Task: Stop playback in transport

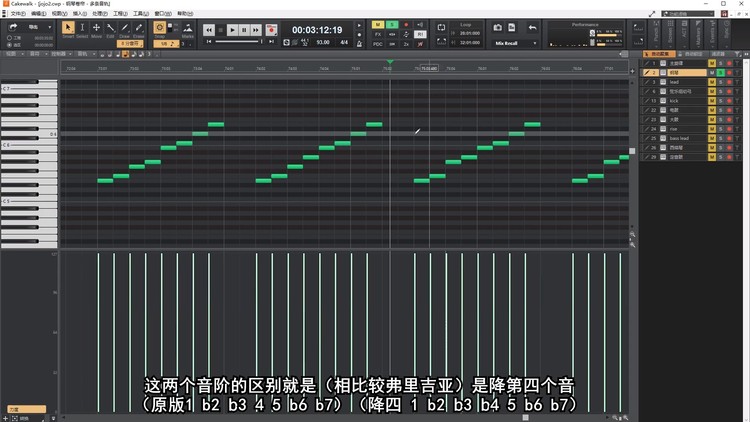Action: click(221, 30)
